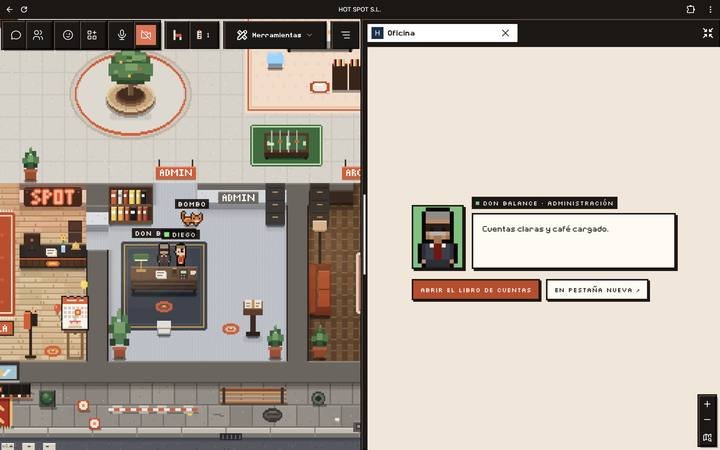Click the battery counter icon
Viewport: 720px width, 450px height.
203,35
